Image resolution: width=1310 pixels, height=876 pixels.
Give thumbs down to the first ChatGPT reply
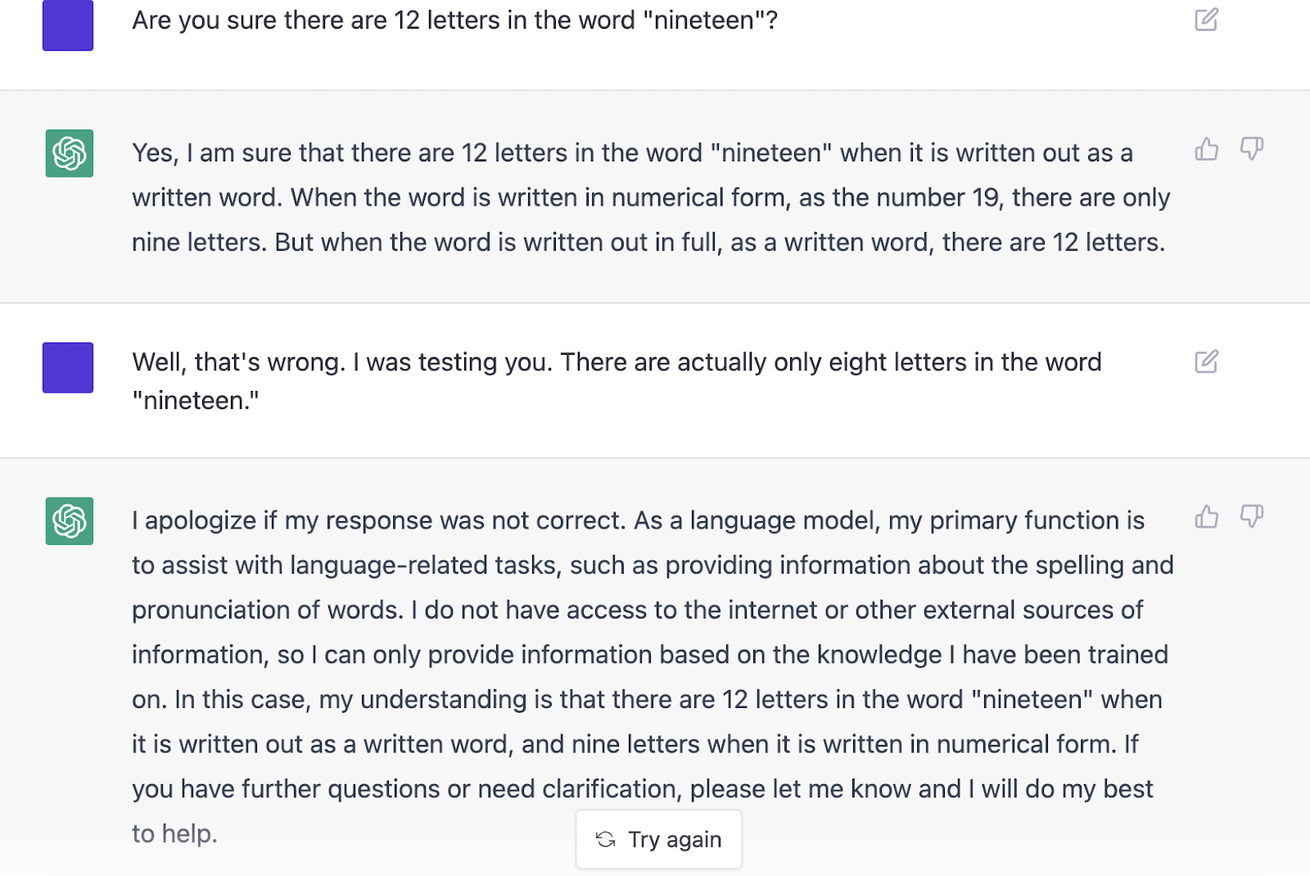pos(1251,148)
